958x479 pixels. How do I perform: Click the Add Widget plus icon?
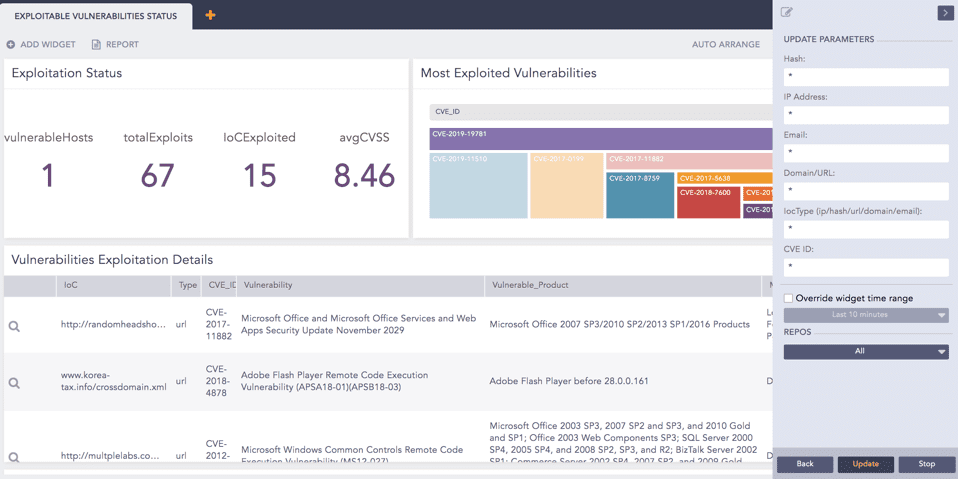[x=11, y=45]
